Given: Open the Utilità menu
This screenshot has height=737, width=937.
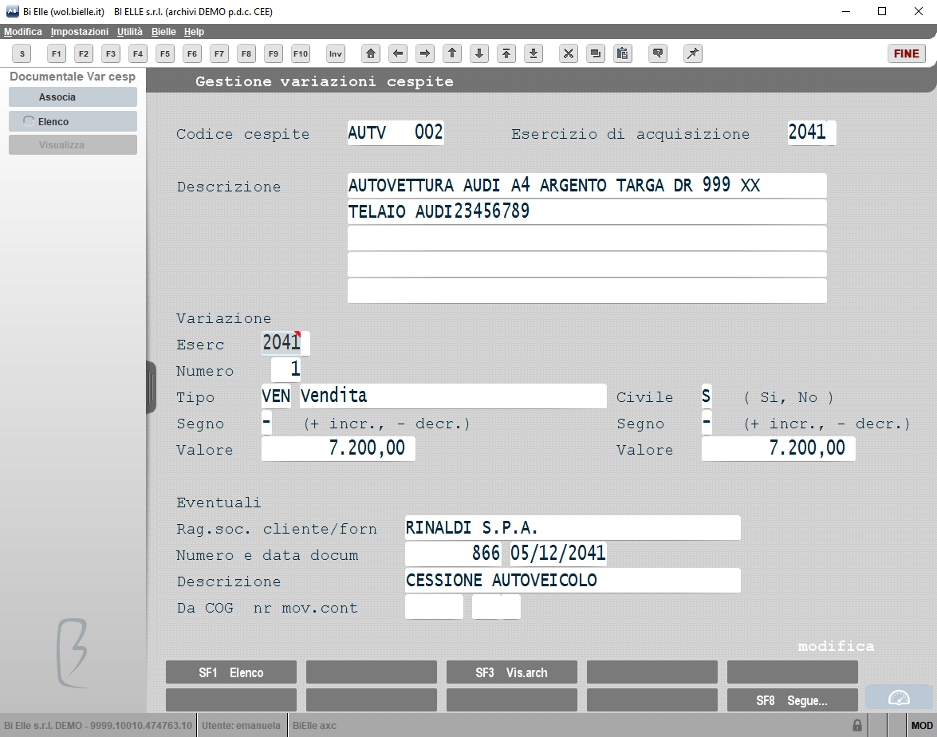Looking at the screenshot, I should [130, 32].
